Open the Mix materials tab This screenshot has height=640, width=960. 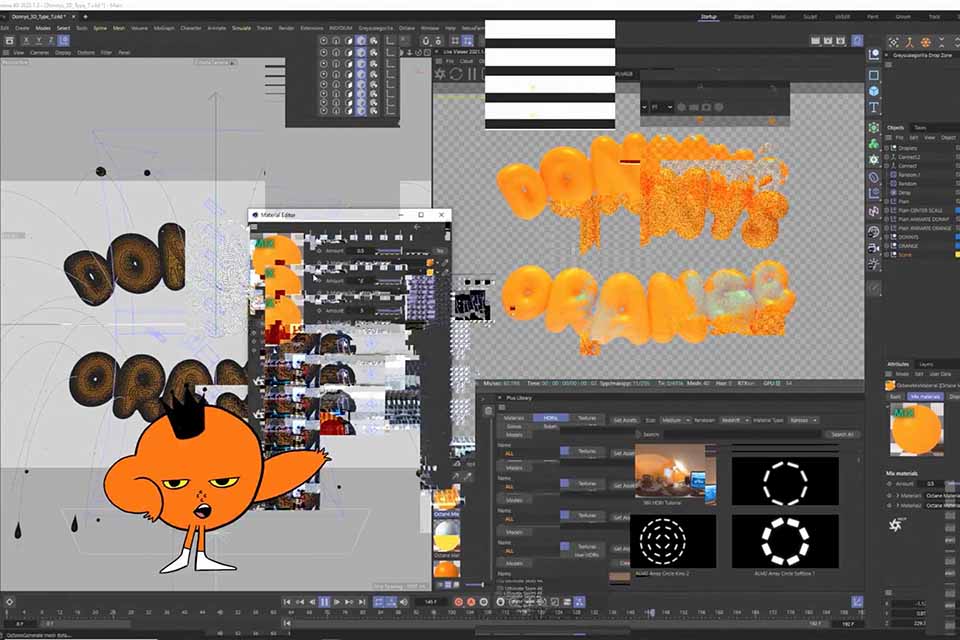click(924, 397)
